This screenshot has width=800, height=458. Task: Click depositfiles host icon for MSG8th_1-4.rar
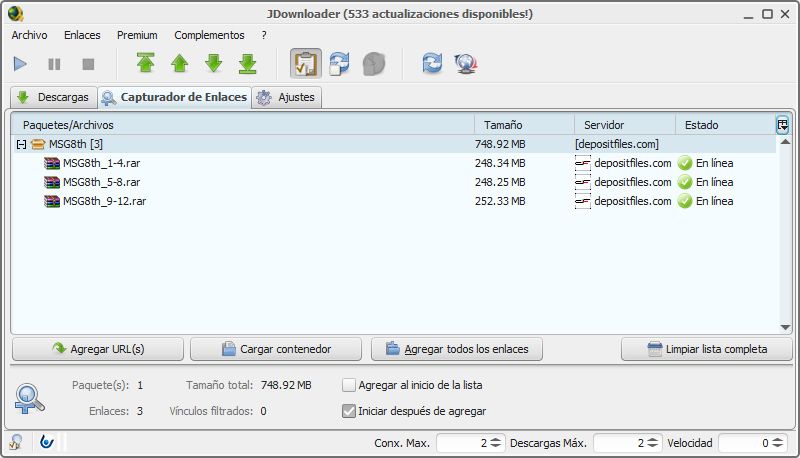(583, 163)
